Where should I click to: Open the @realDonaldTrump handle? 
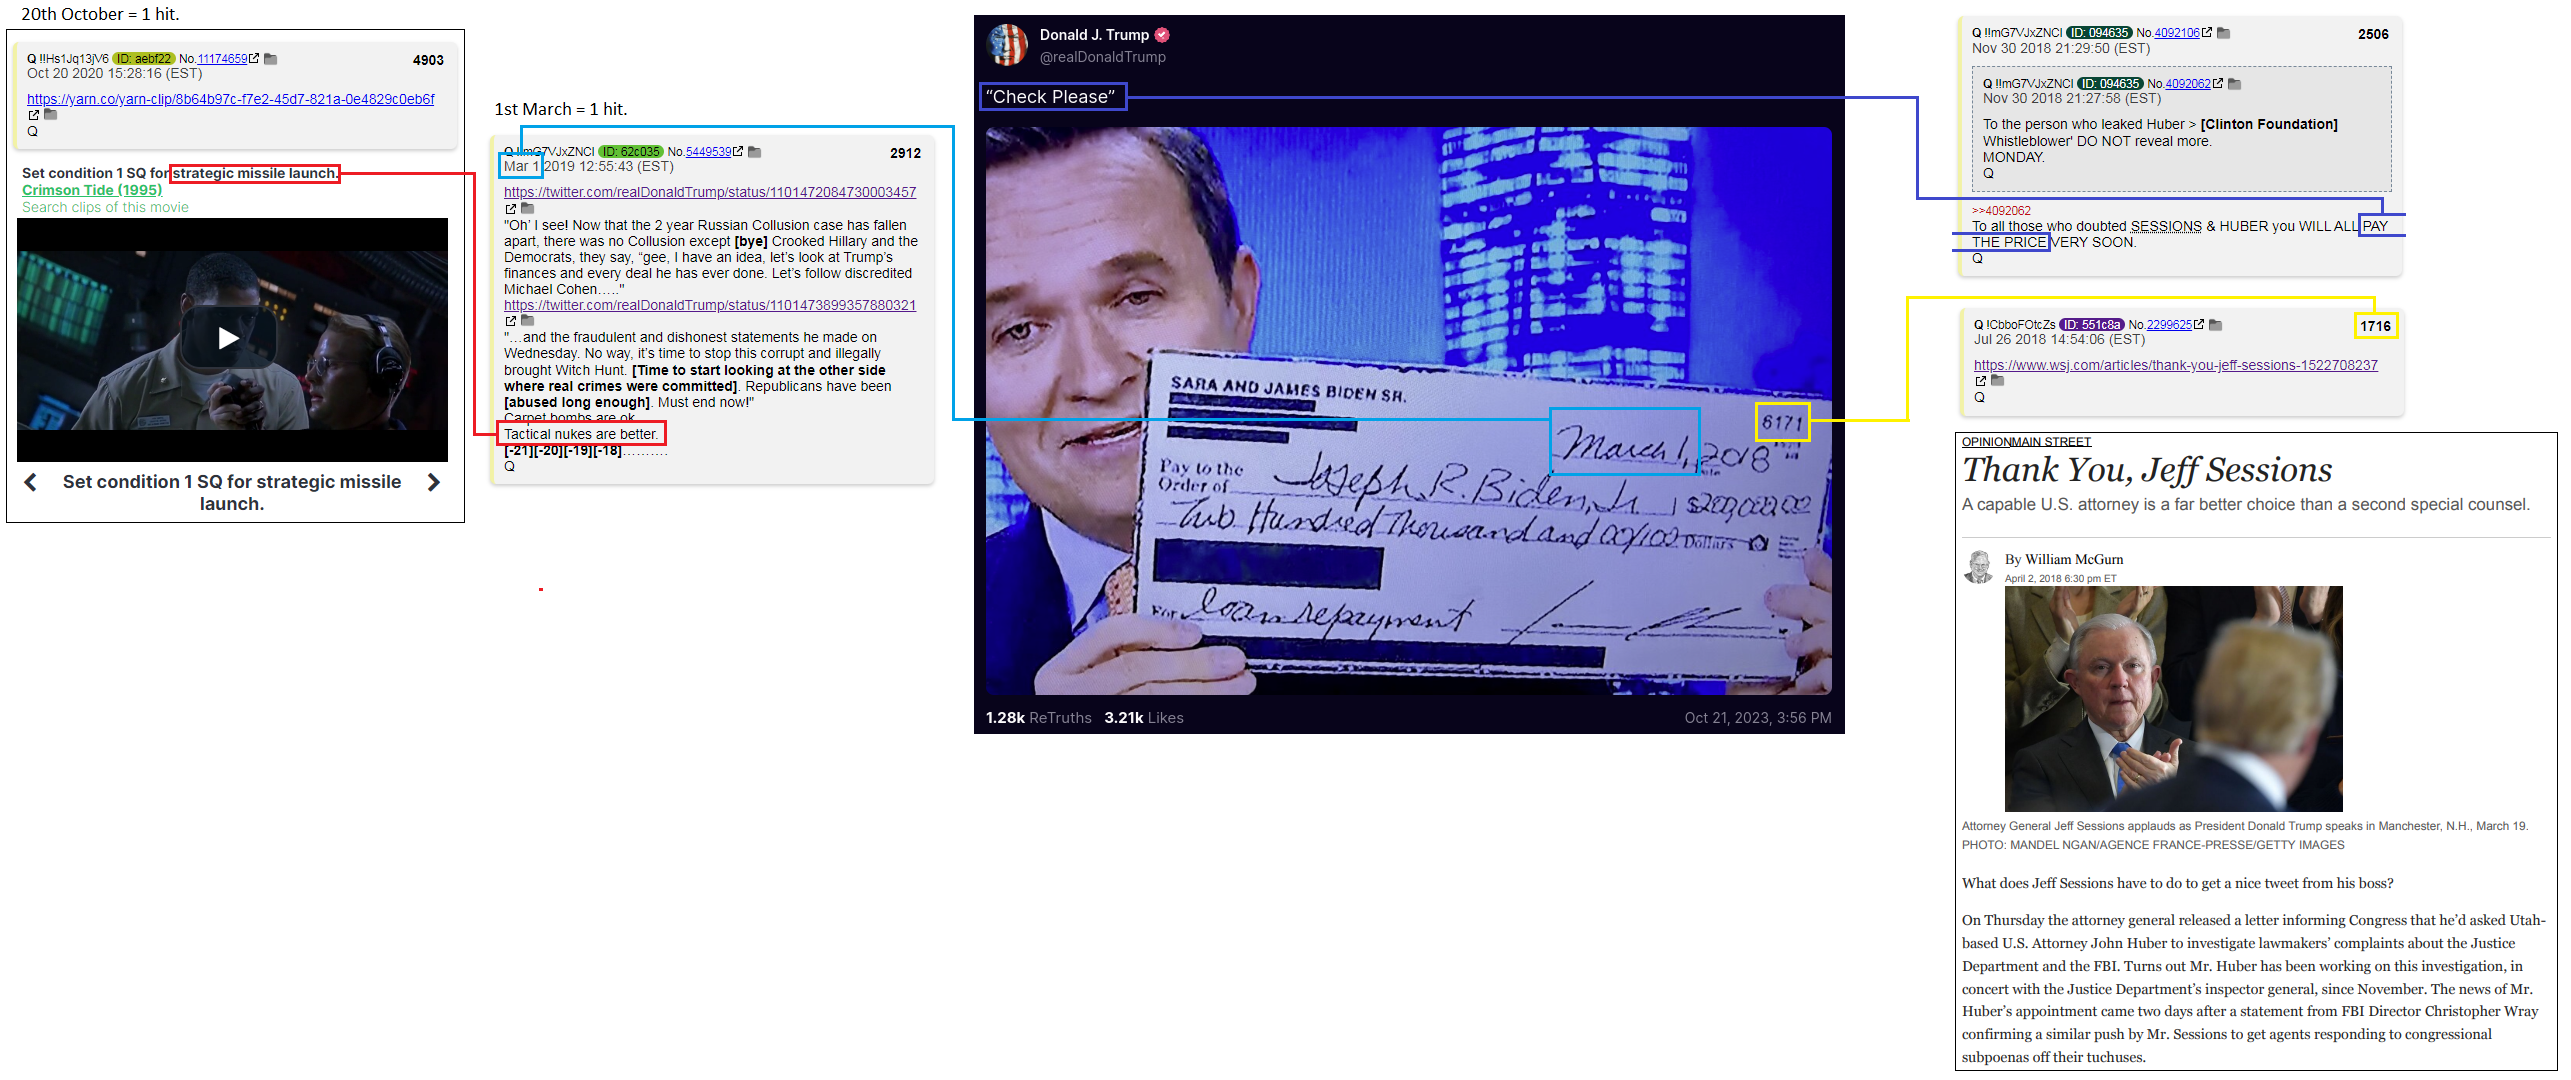pos(1102,57)
